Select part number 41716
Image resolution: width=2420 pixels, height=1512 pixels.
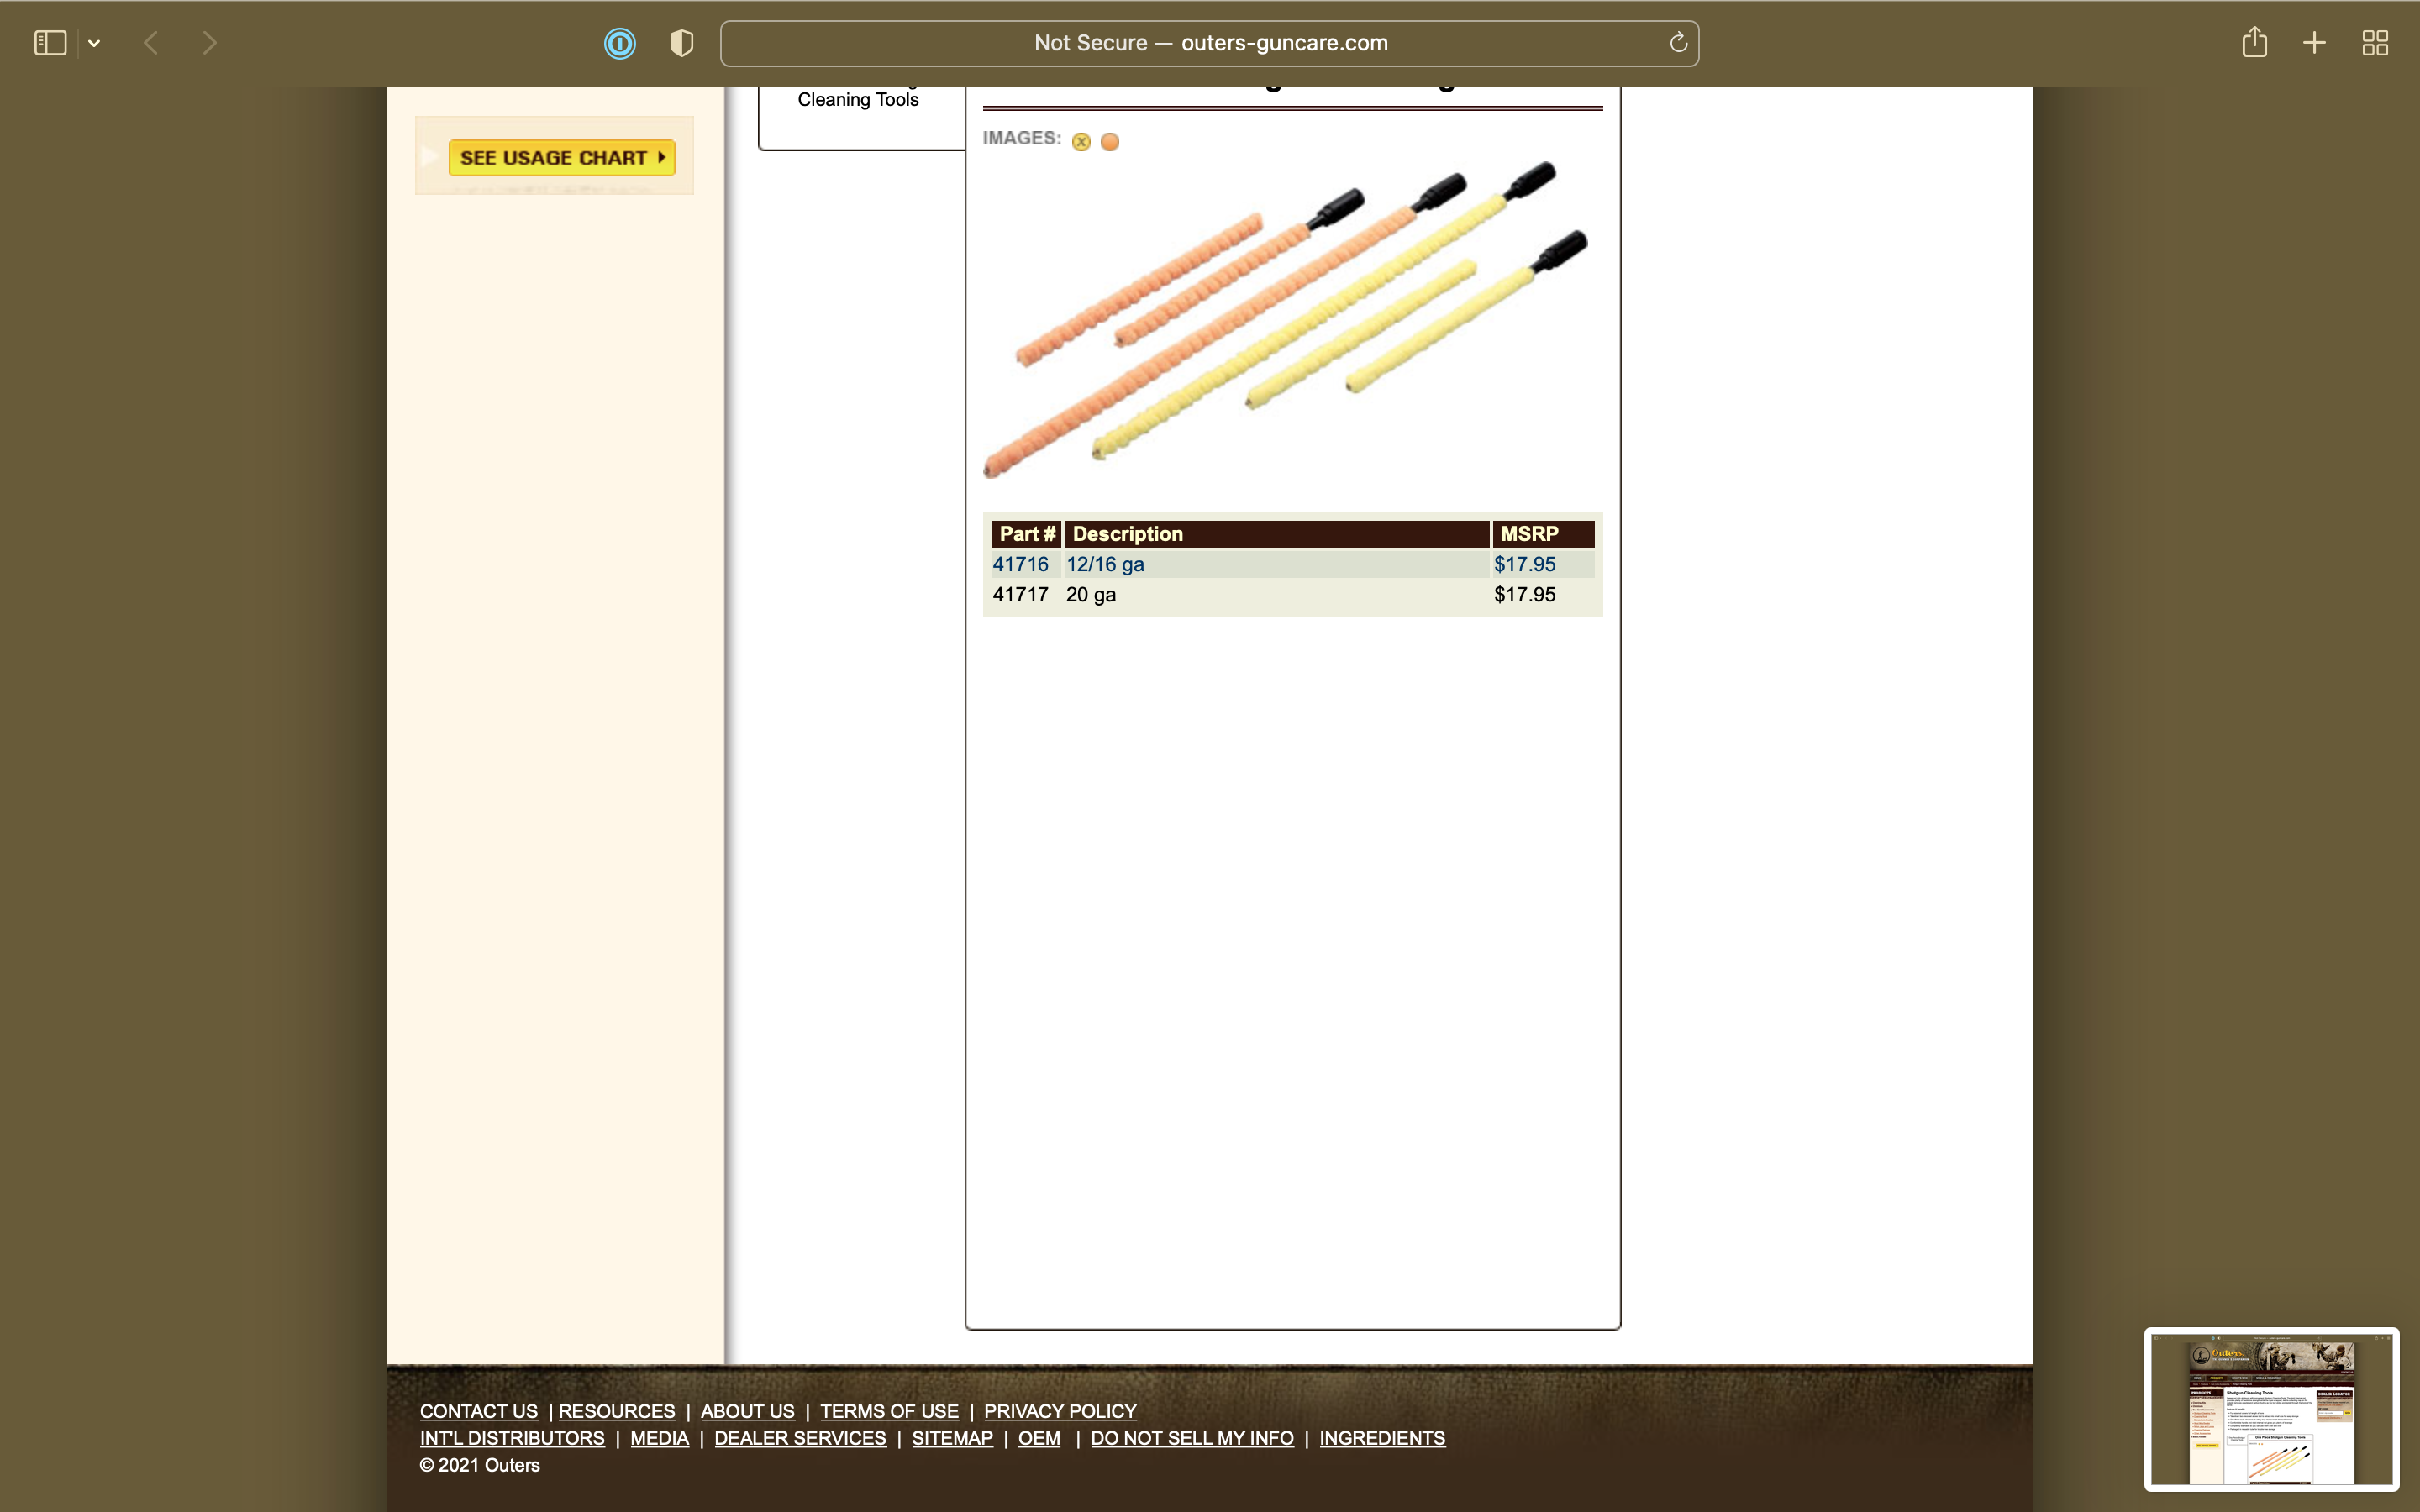tap(1020, 564)
